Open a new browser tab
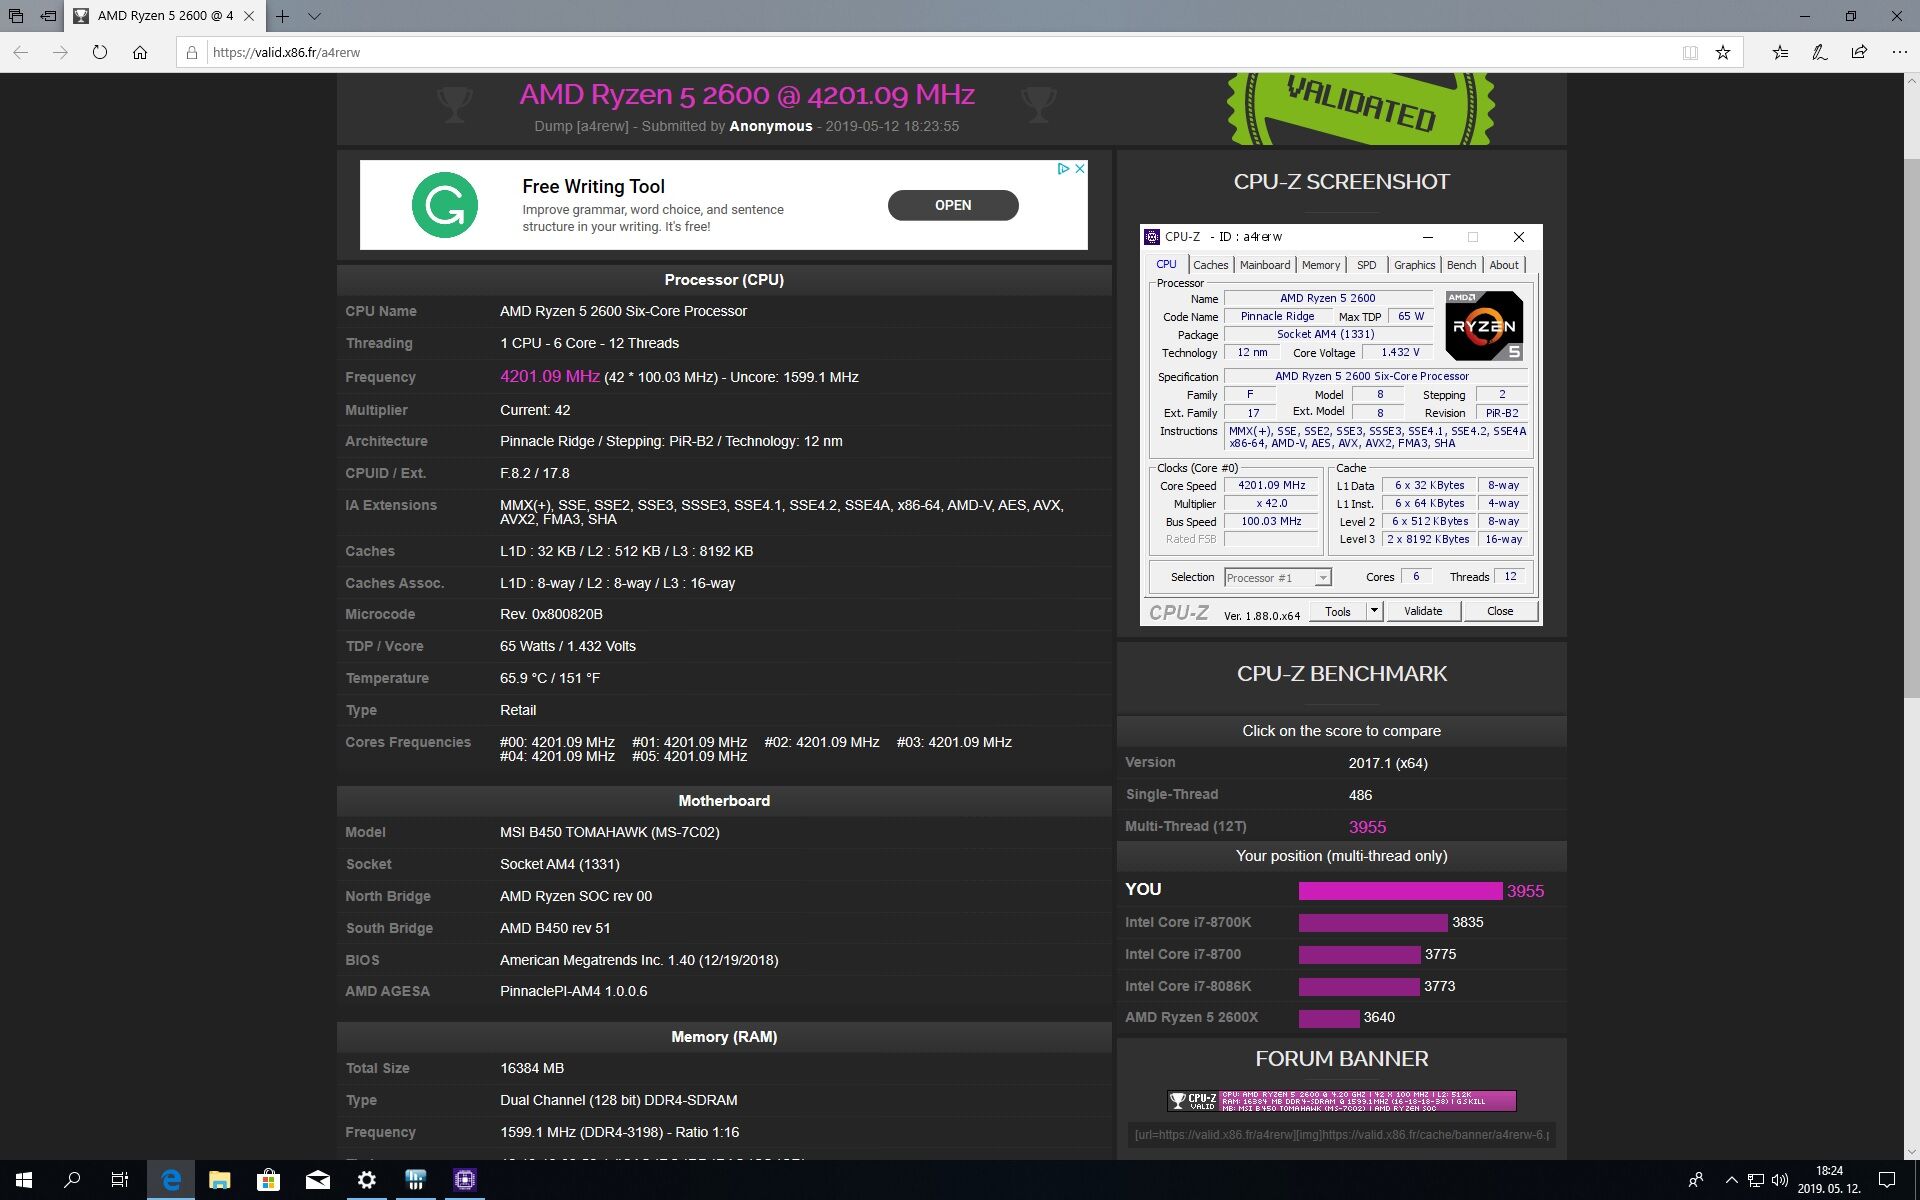Image resolution: width=1920 pixels, height=1200 pixels. click(x=283, y=16)
